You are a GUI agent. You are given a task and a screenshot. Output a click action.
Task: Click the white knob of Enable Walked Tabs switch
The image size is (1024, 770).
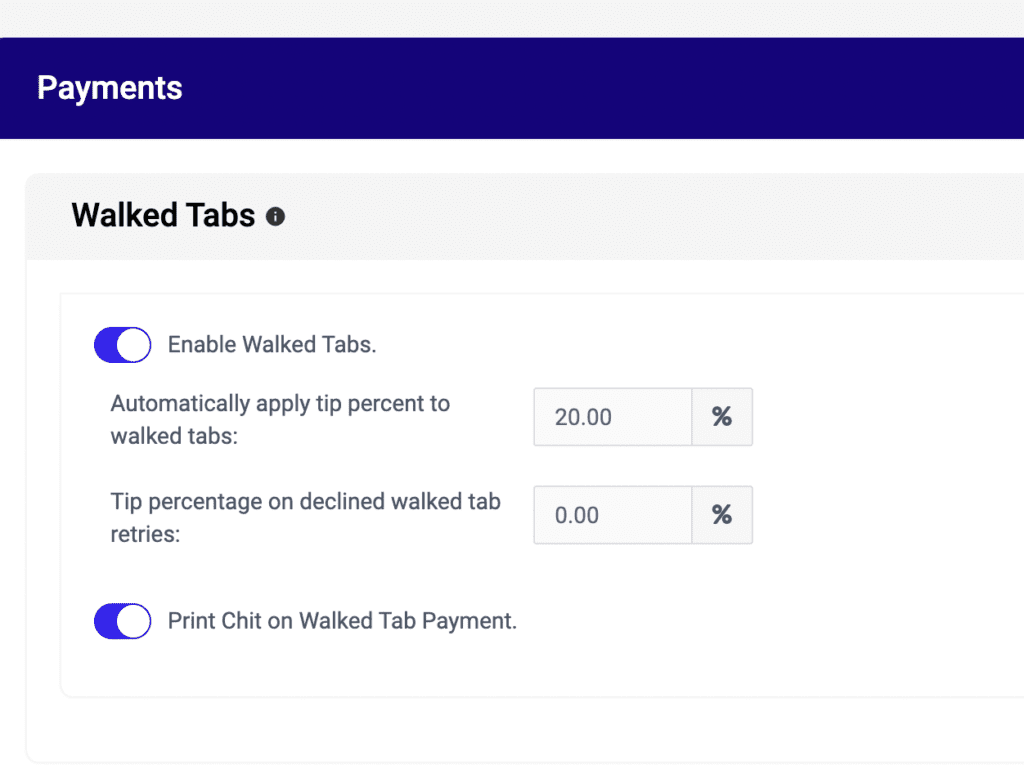click(133, 345)
